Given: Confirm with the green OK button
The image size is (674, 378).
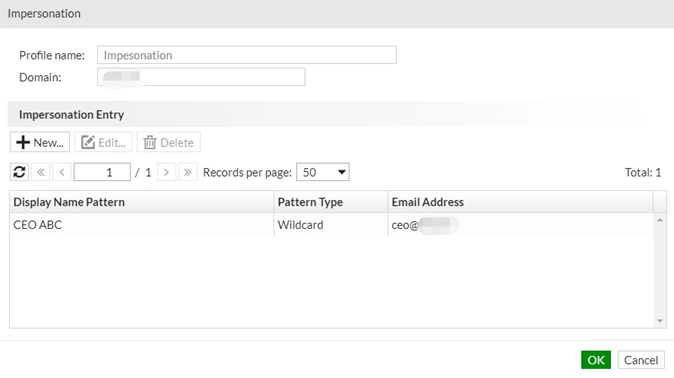Looking at the screenshot, I should pyautogui.click(x=596, y=360).
